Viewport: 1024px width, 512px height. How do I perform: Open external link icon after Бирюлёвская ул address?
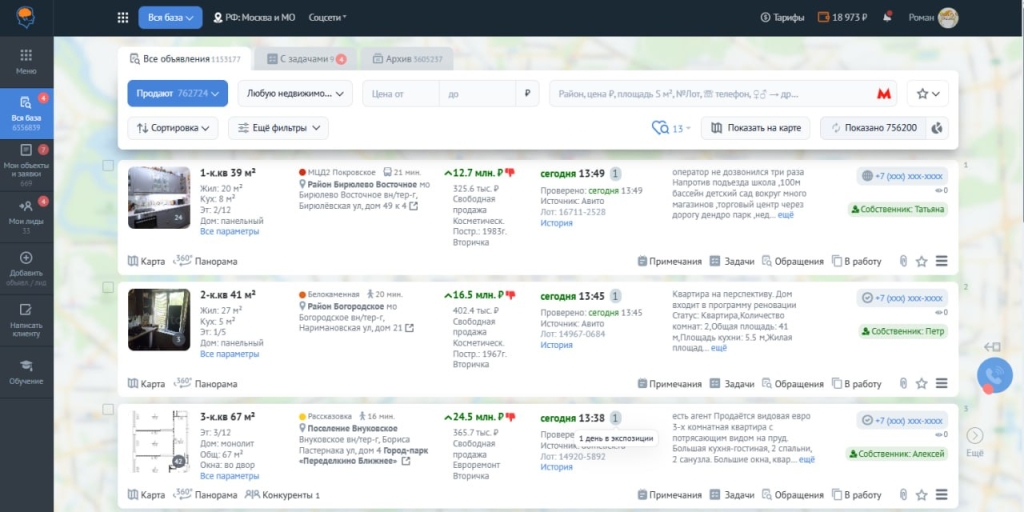click(413, 206)
